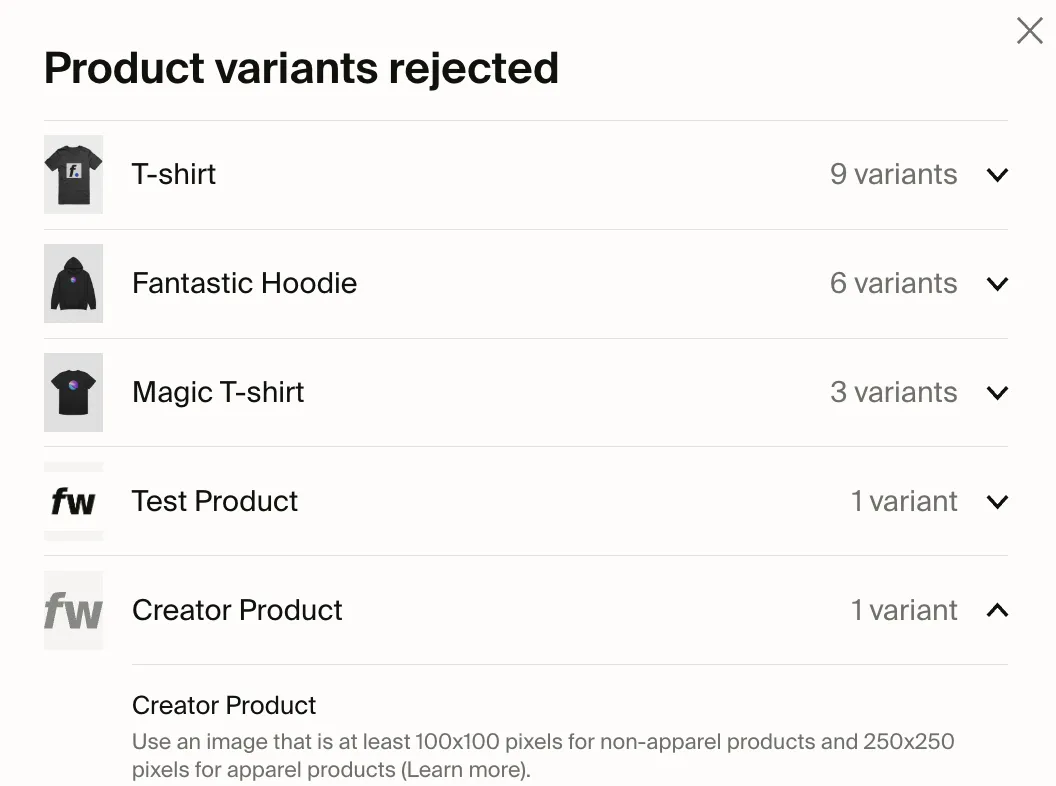The image size is (1056, 786).
Task: Click the expanded Creator Product error message
Action: pos(544,755)
